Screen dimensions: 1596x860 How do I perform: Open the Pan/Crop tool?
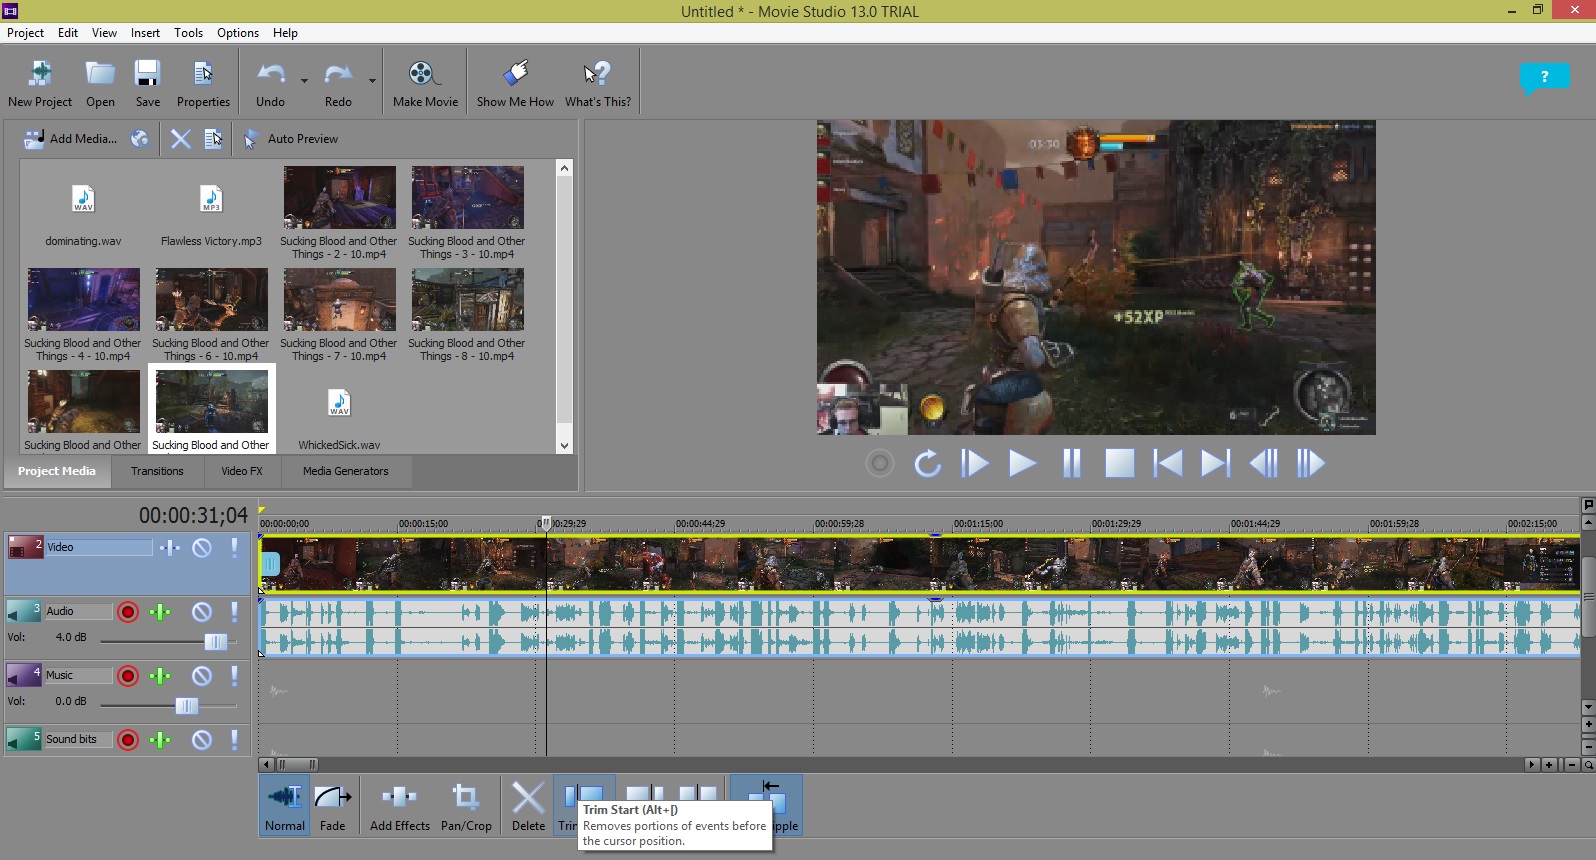pyautogui.click(x=466, y=806)
